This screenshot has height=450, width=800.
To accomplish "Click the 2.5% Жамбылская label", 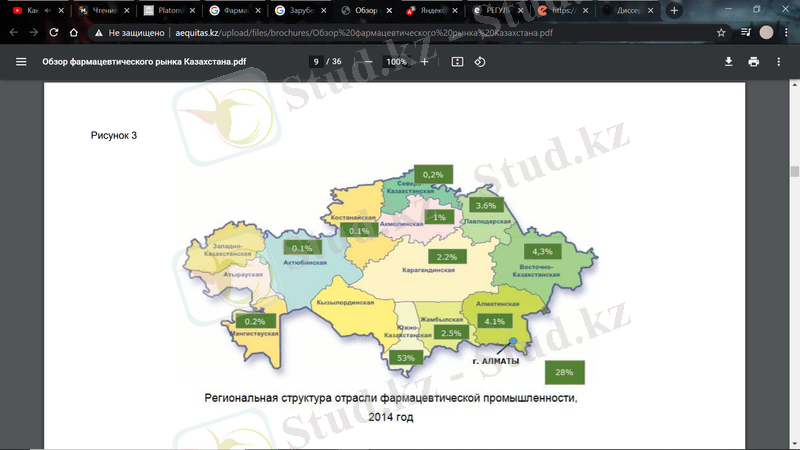I will point(451,333).
